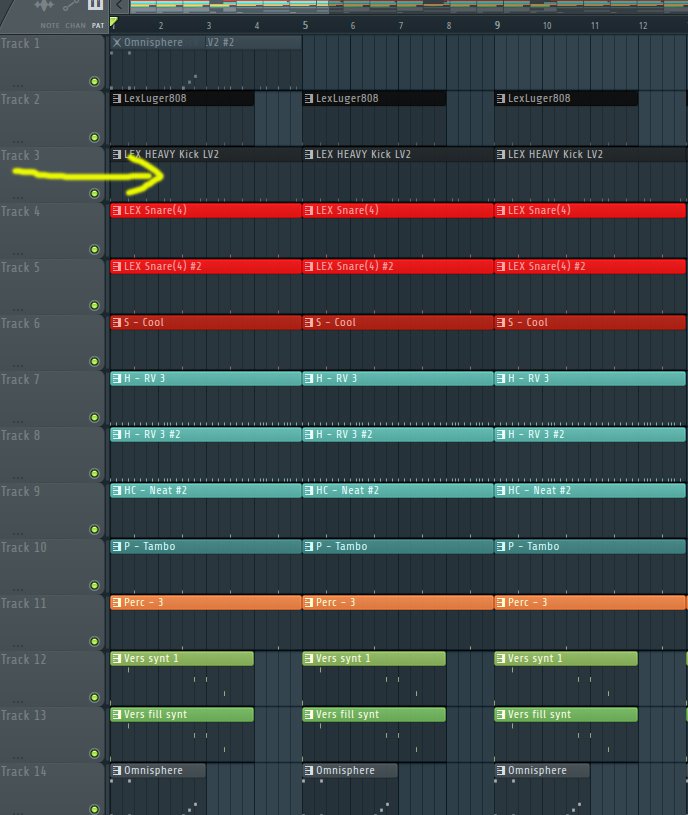
Task: Open menu icon of first S - Cool clip
Action: point(117,322)
